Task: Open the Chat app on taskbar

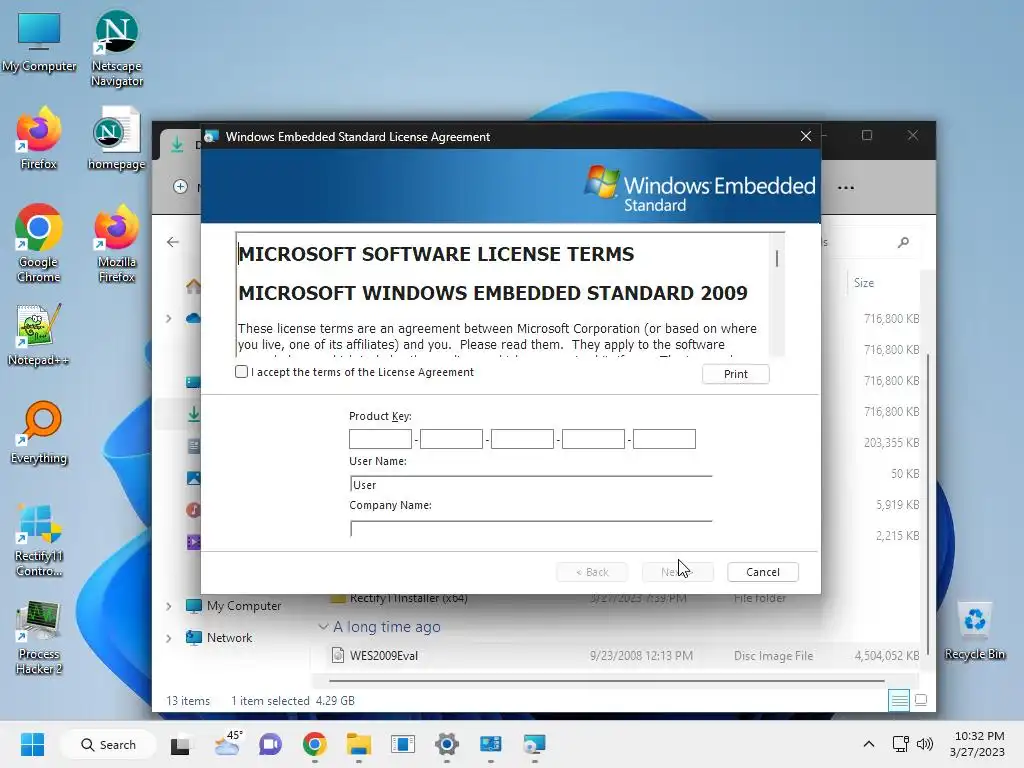Action: pos(270,744)
